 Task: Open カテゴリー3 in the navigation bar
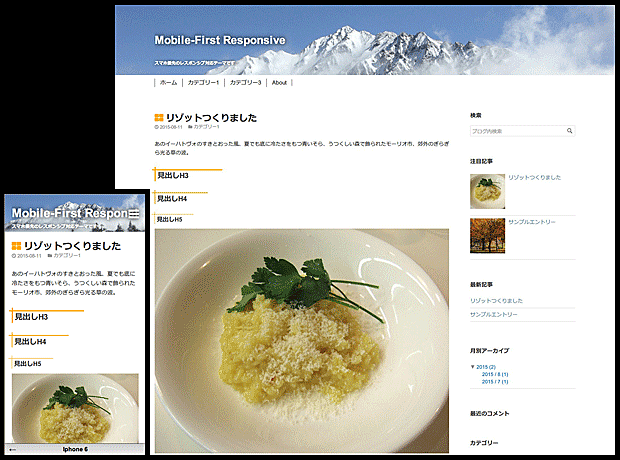[x=246, y=83]
